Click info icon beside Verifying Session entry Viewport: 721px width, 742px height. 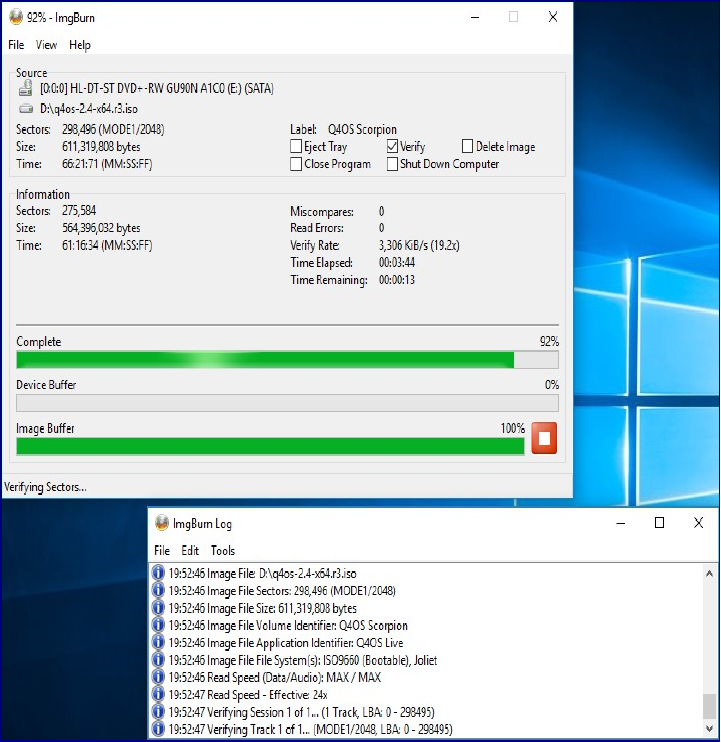click(x=158, y=712)
